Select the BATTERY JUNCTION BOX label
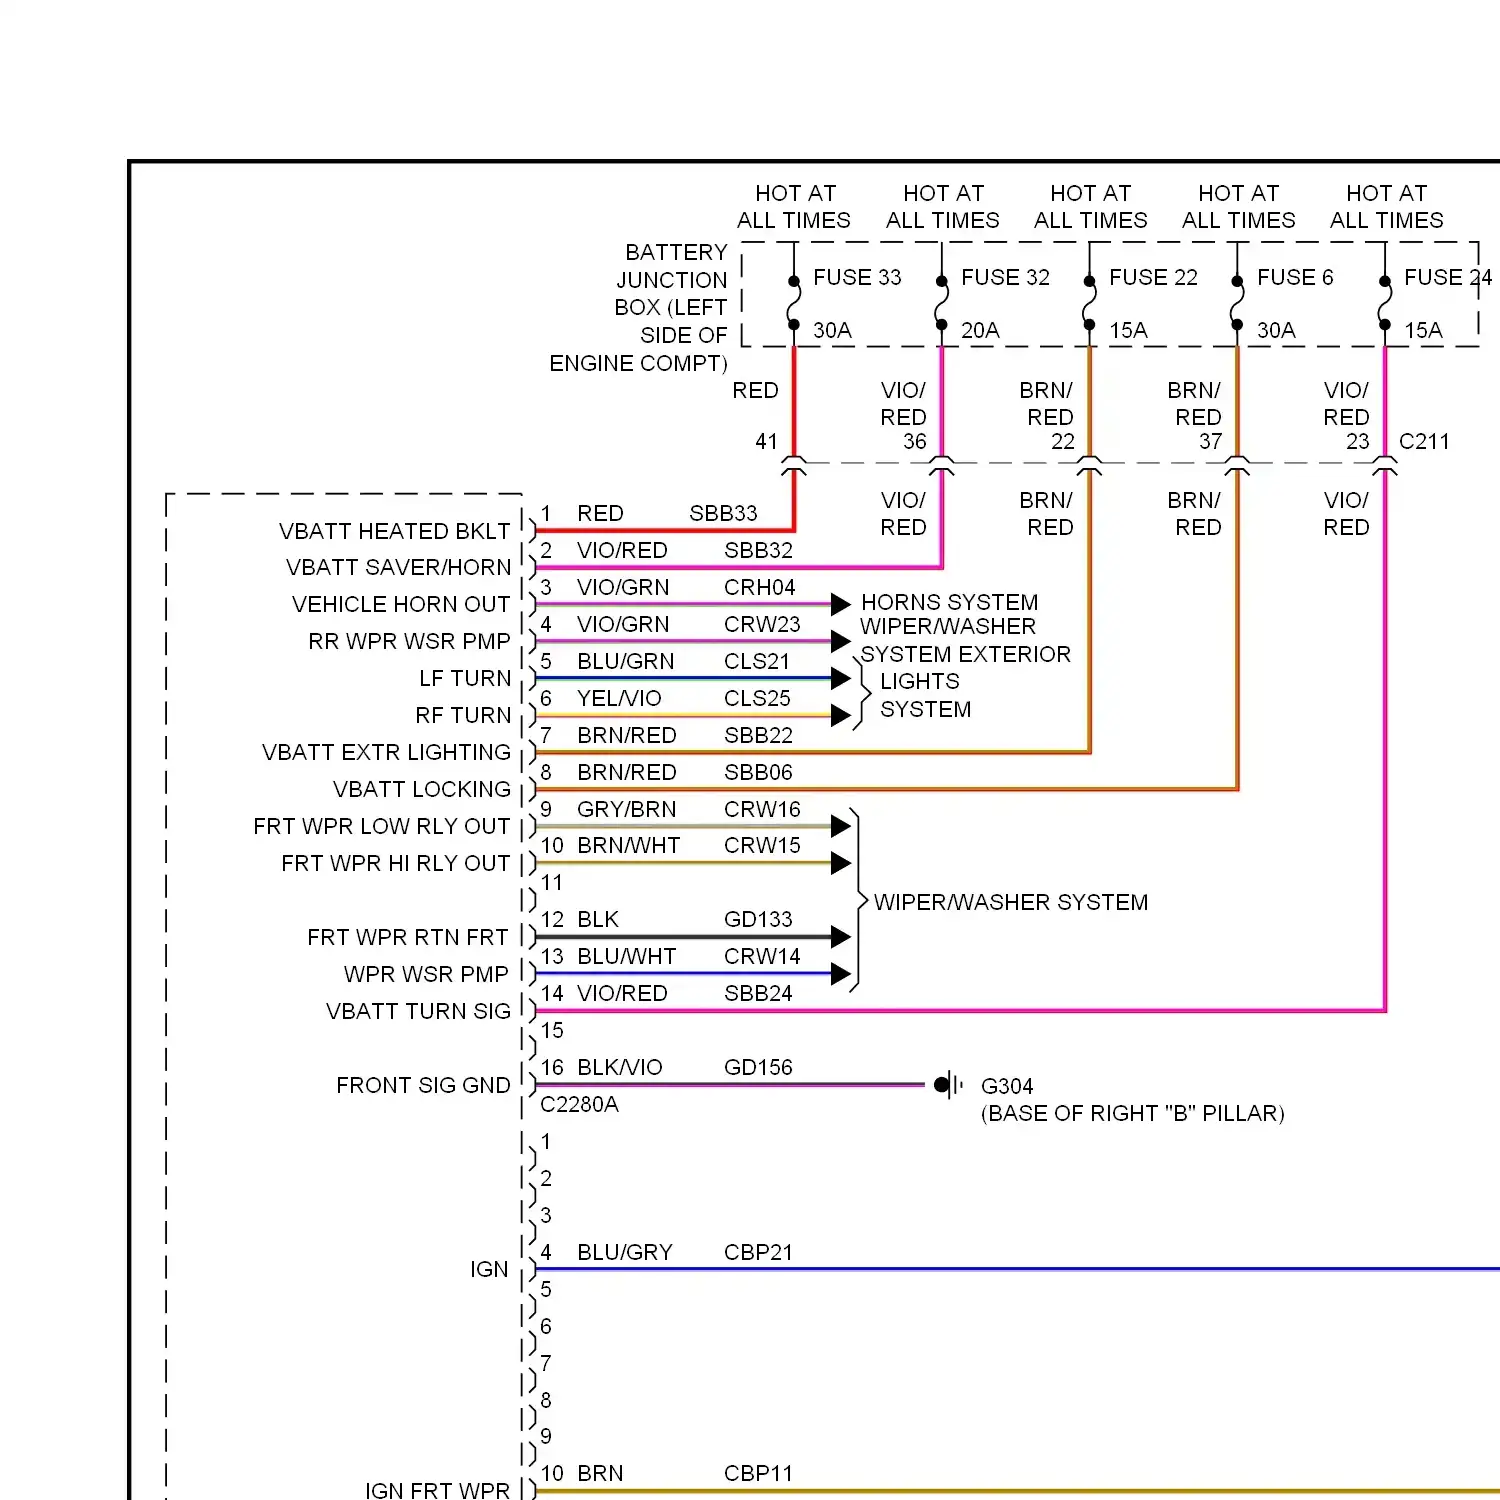 640,308
